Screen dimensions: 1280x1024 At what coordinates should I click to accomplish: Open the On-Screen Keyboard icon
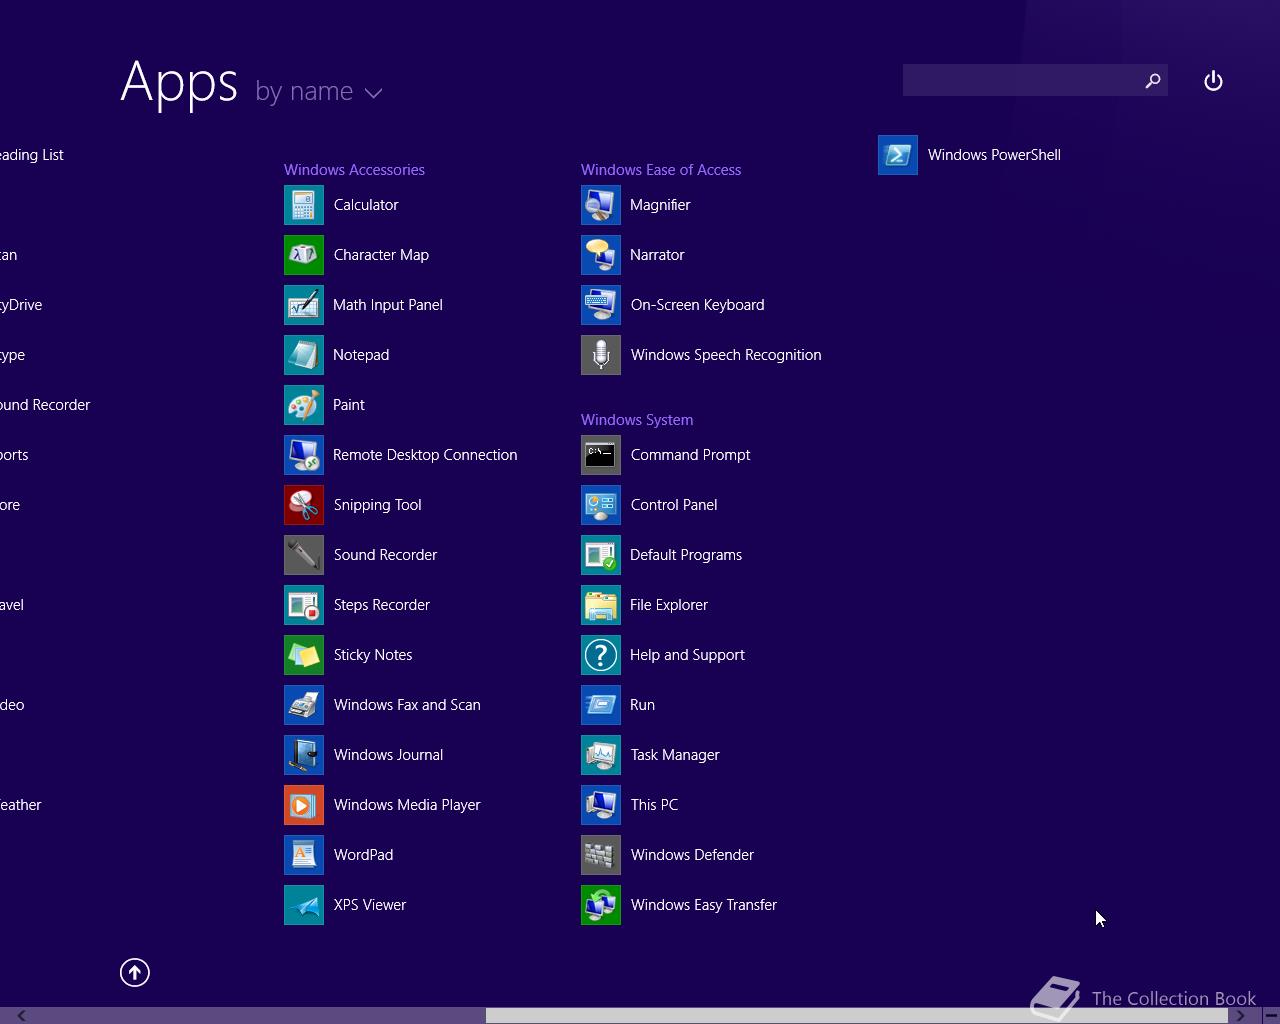[601, 305]
